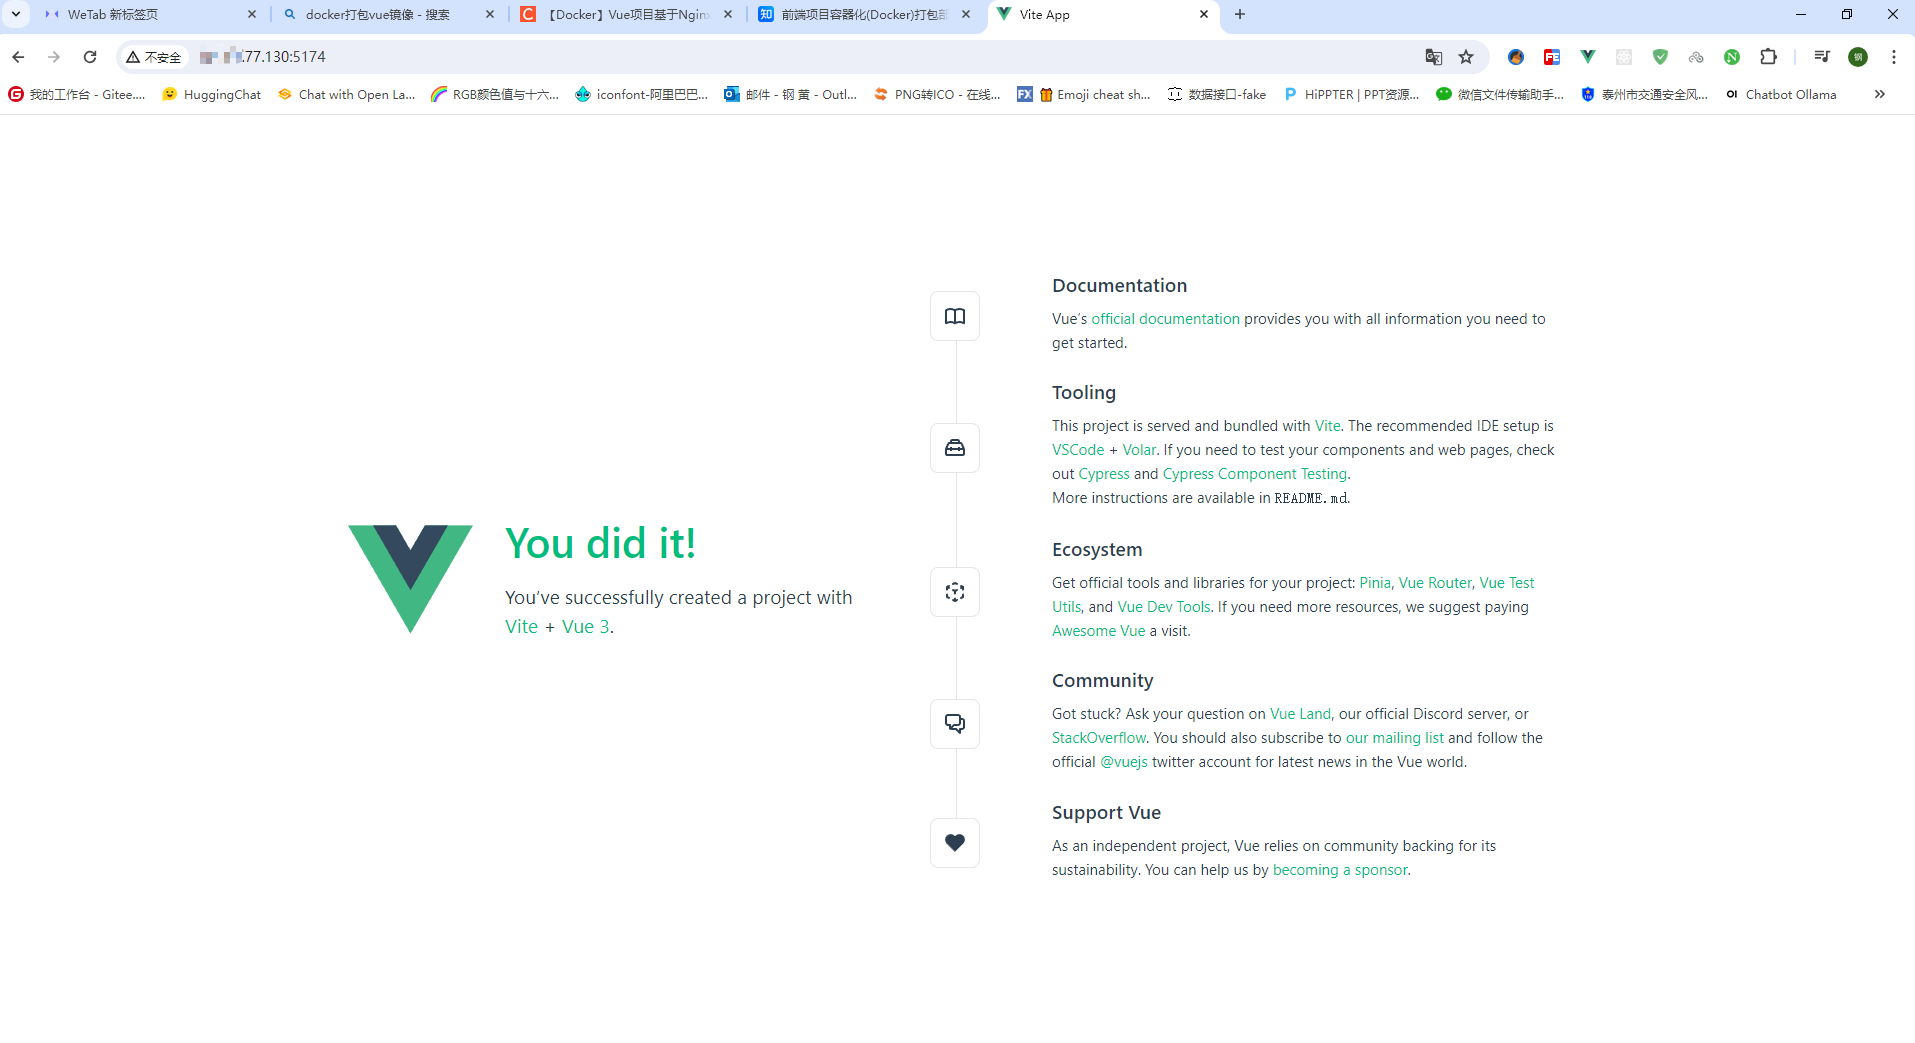Image resolution: width=1915 pixels, height=1043 pixels.
Task: Open the HuggingChat bookmark
Action: pos(212,94)
